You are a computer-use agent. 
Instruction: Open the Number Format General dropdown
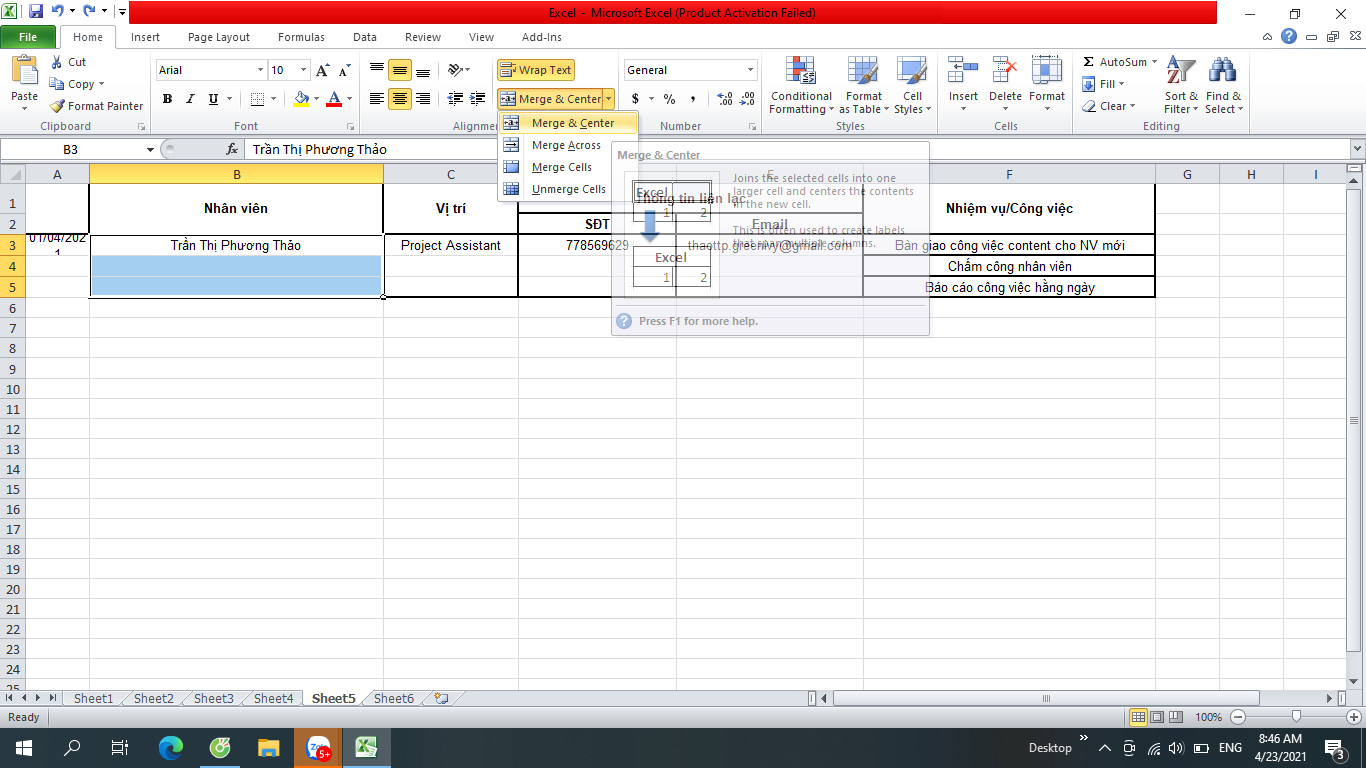point(751,70)
